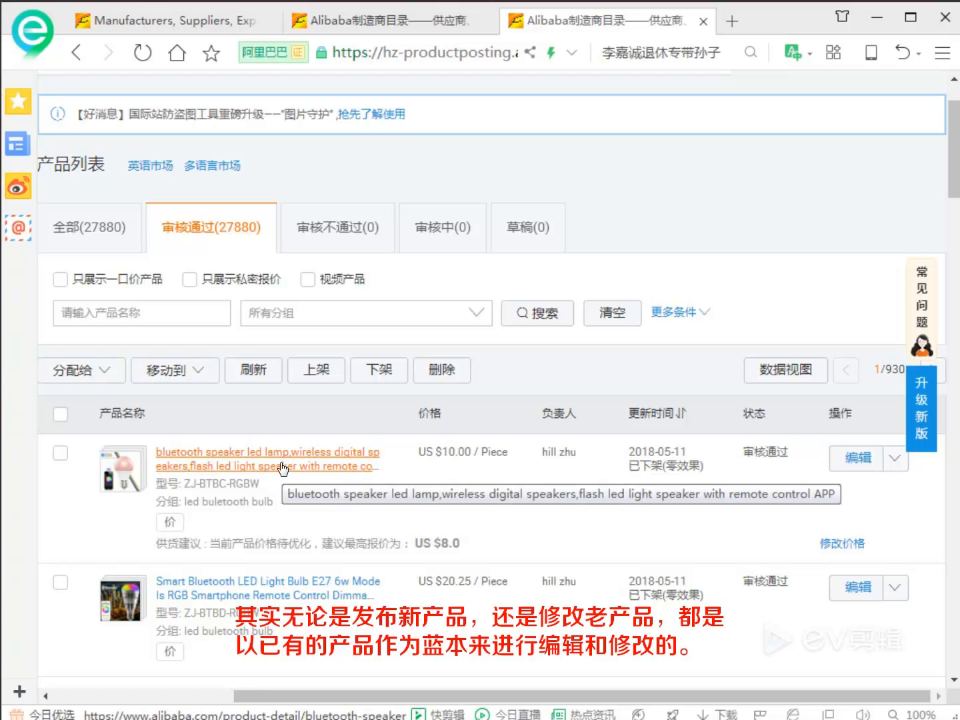
Task: Expand the arrow next to first product 编辑
Action: click(895, 458)
